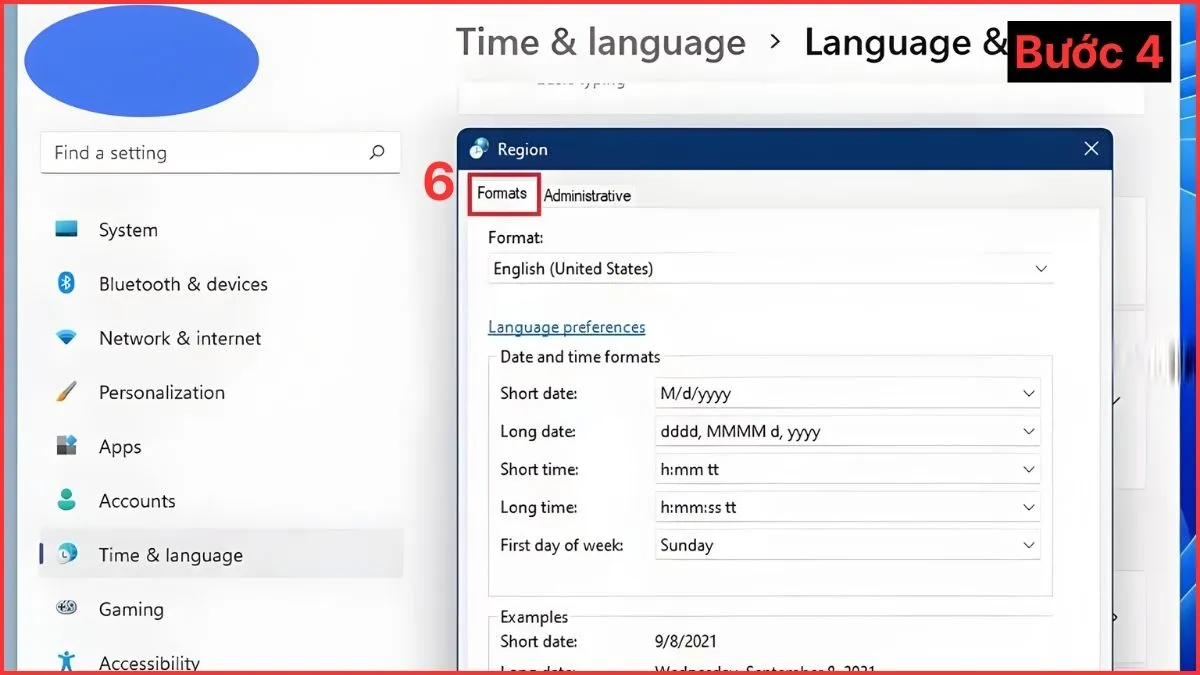The image size is (1200, 675).
Task: Select the System section icon
Action: tap(66, 229)
